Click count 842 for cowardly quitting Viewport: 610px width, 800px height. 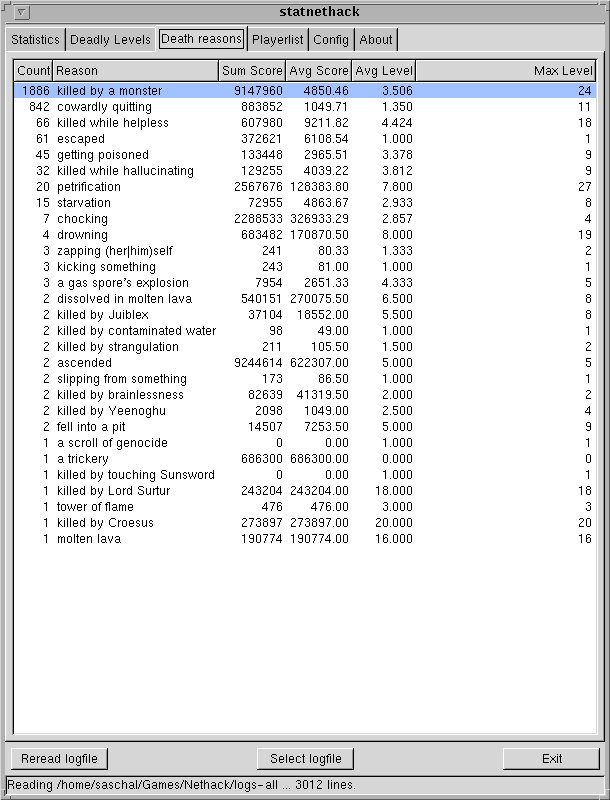pyautogui.click(x=40, y=107)
